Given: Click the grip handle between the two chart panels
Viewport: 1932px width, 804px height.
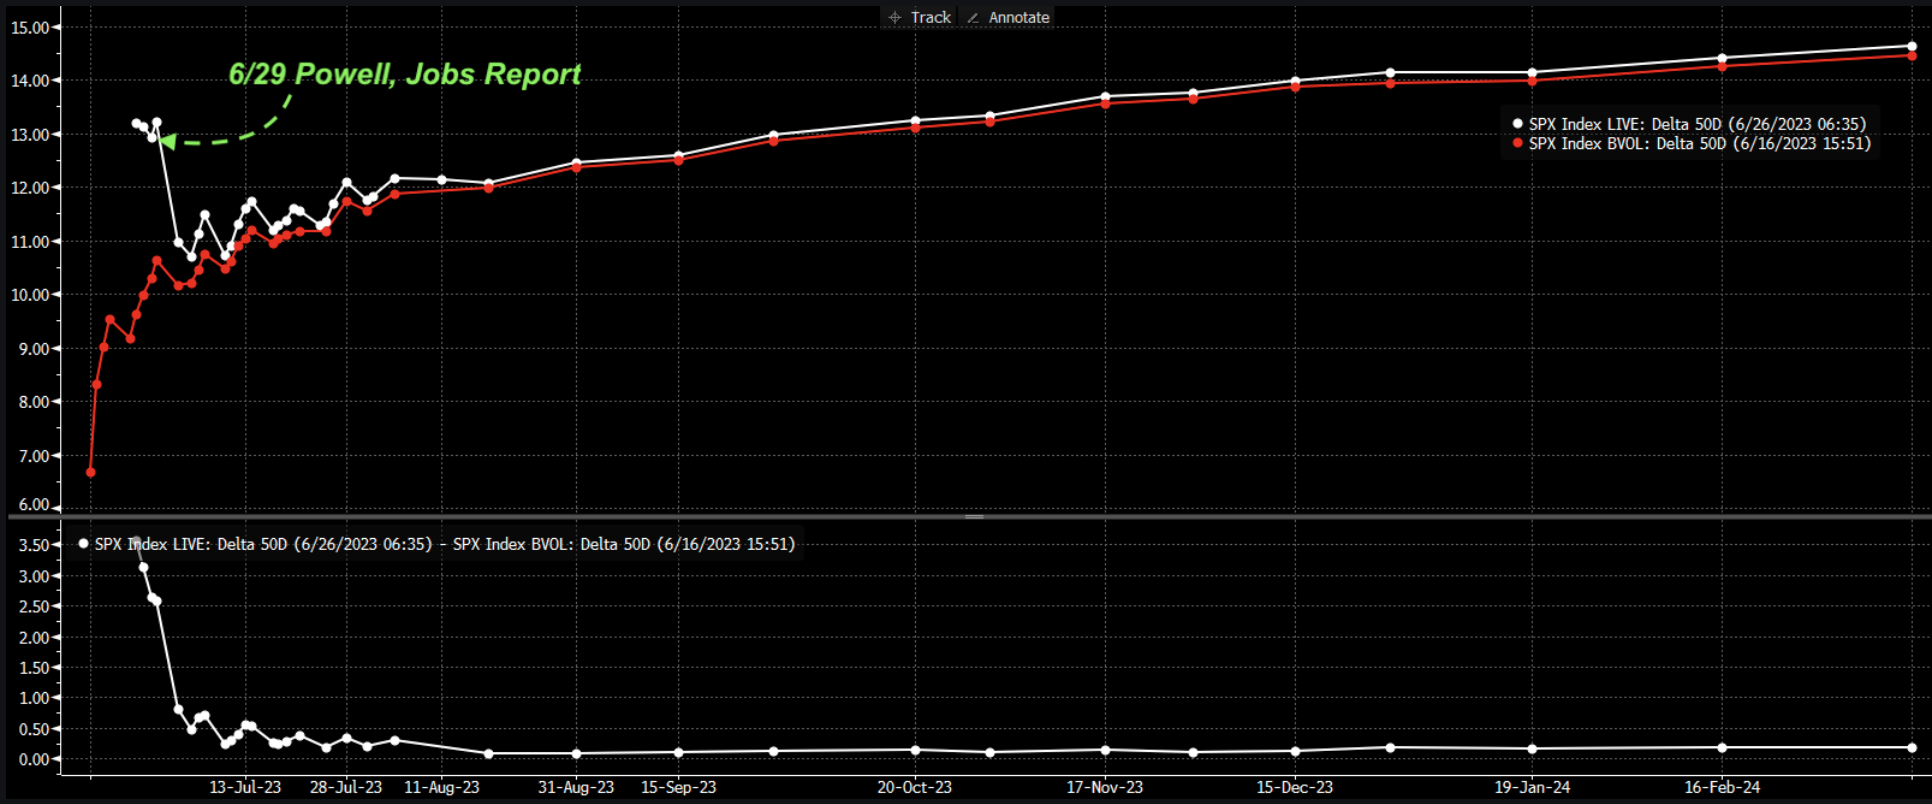Looking at the screenshot, I should coord(974,517).
